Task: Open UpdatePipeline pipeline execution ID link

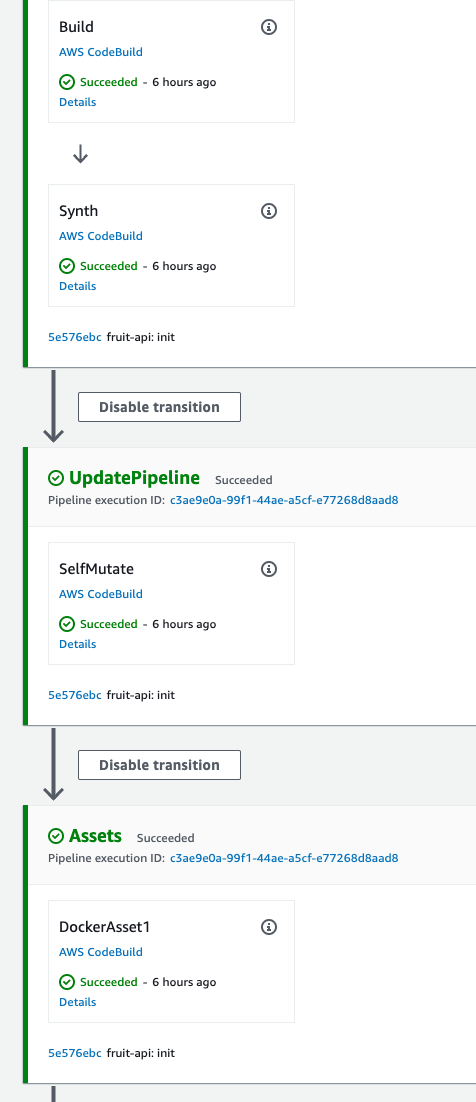Action: pos(284,500)
